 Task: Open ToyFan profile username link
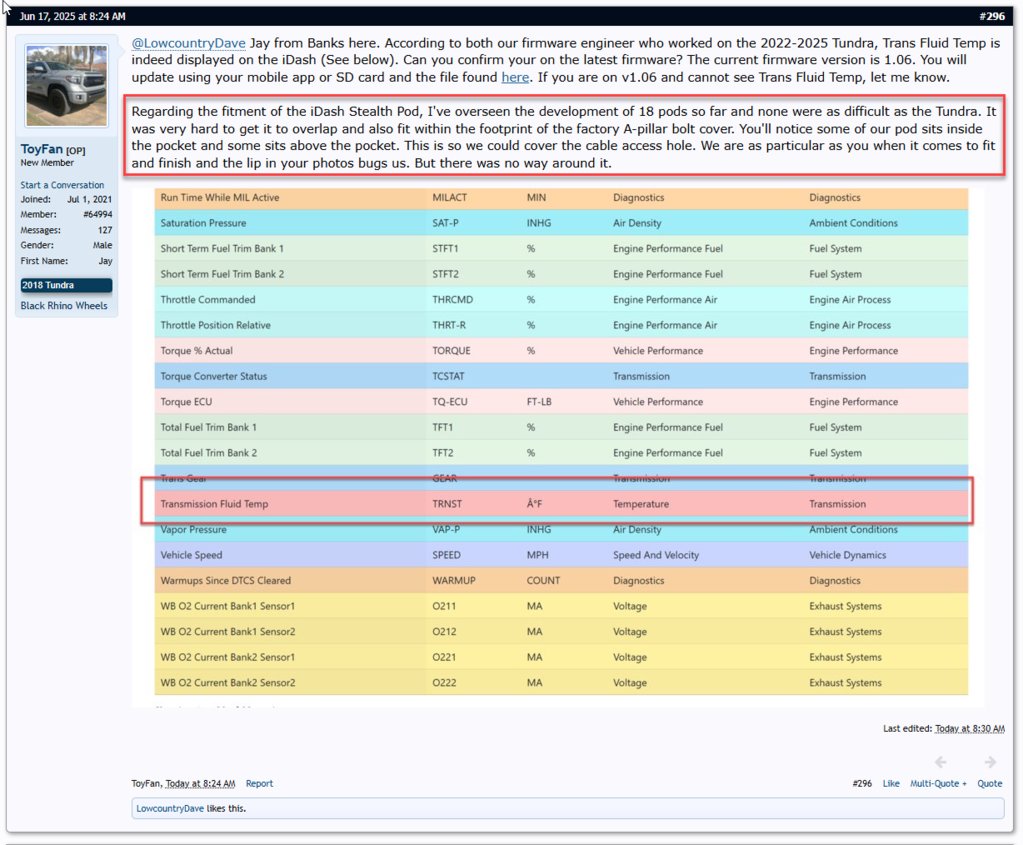(41, 149)
